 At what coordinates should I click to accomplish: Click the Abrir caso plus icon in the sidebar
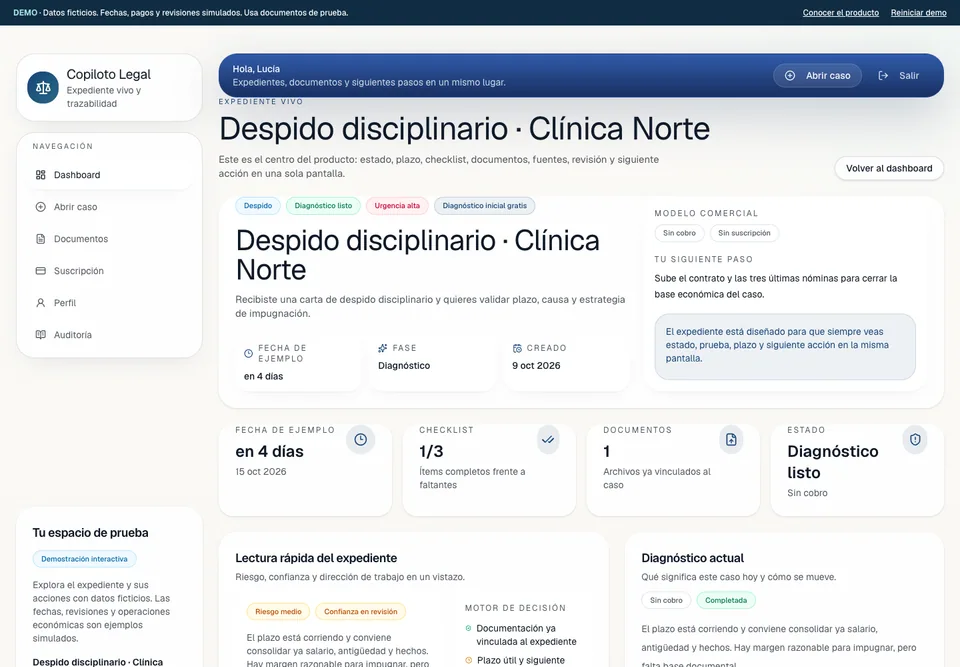pos(40,207)
